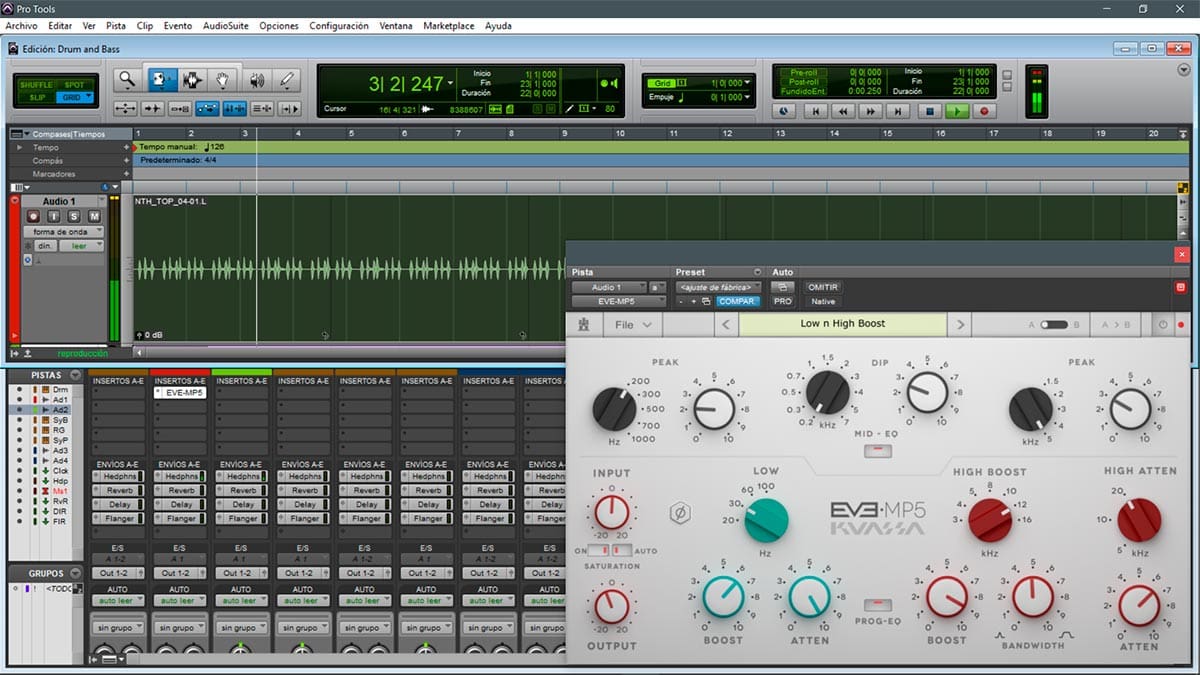Open the EVE-MP5 insert selector dropdown
The image size is (1200, 675).
coord(618,301)
